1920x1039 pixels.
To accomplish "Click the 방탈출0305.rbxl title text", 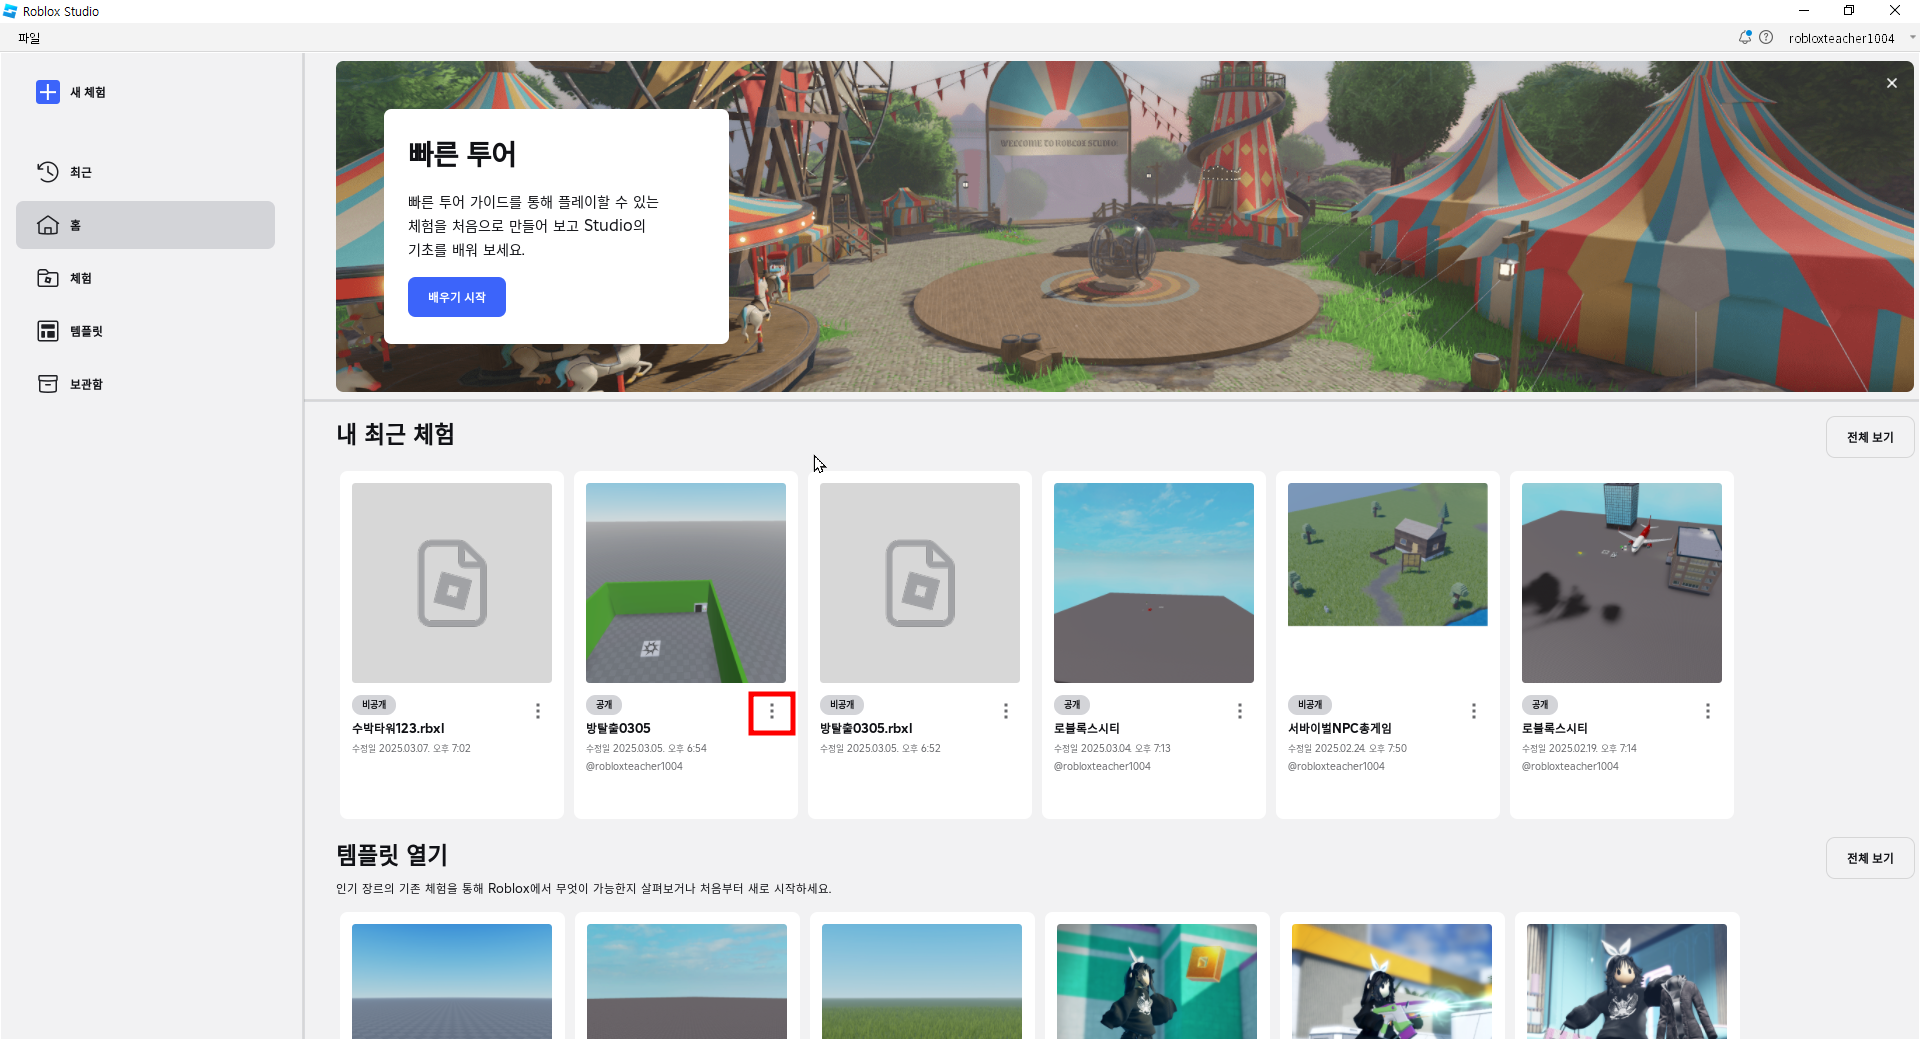I will pos(866,728).
